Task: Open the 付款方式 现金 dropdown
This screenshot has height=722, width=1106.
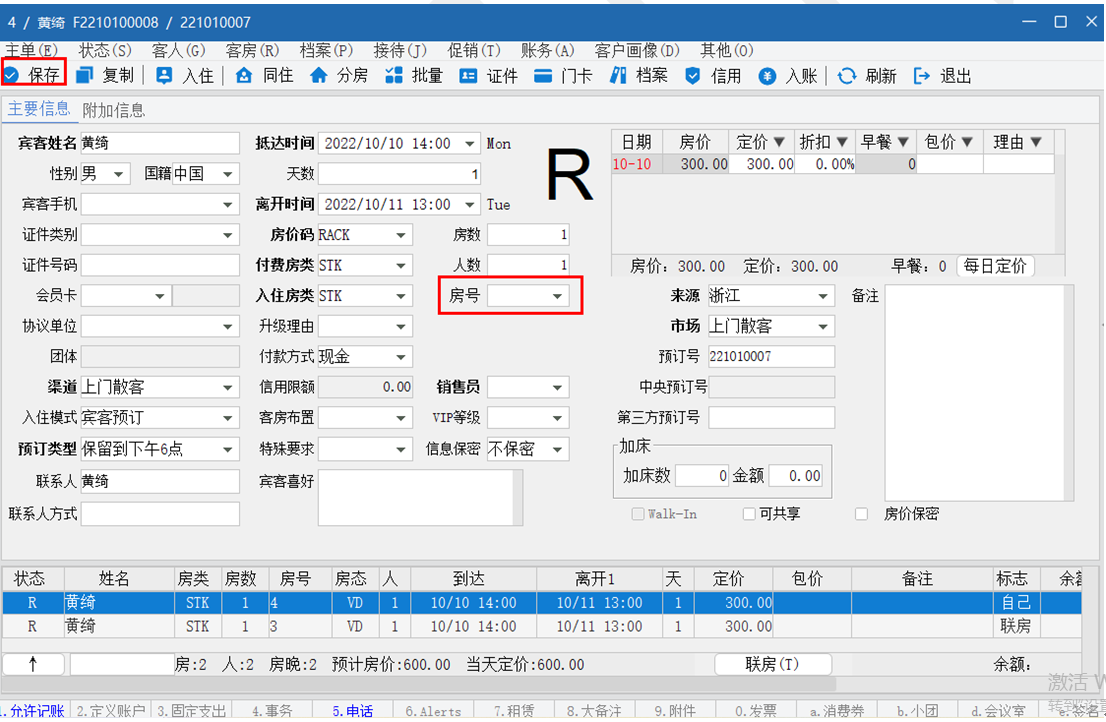Action: [401, 357]
